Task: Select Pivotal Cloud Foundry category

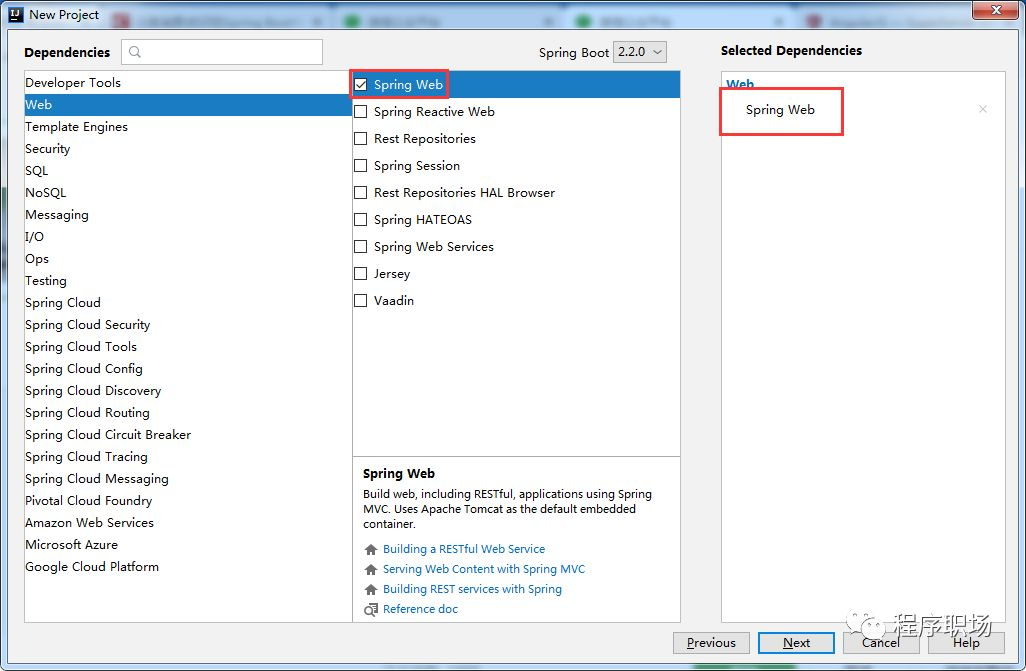Action: tap(188, 501)
